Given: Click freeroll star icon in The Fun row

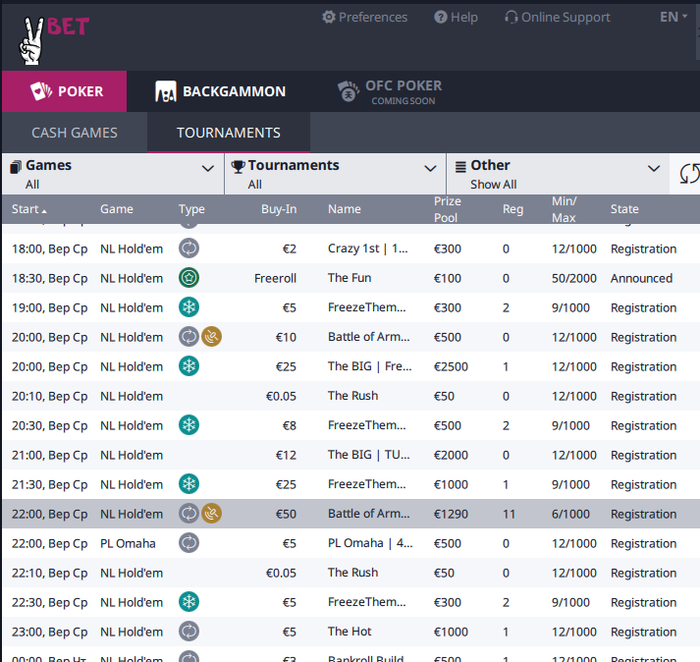Looking at the screenshot, I should click(189, 278).
